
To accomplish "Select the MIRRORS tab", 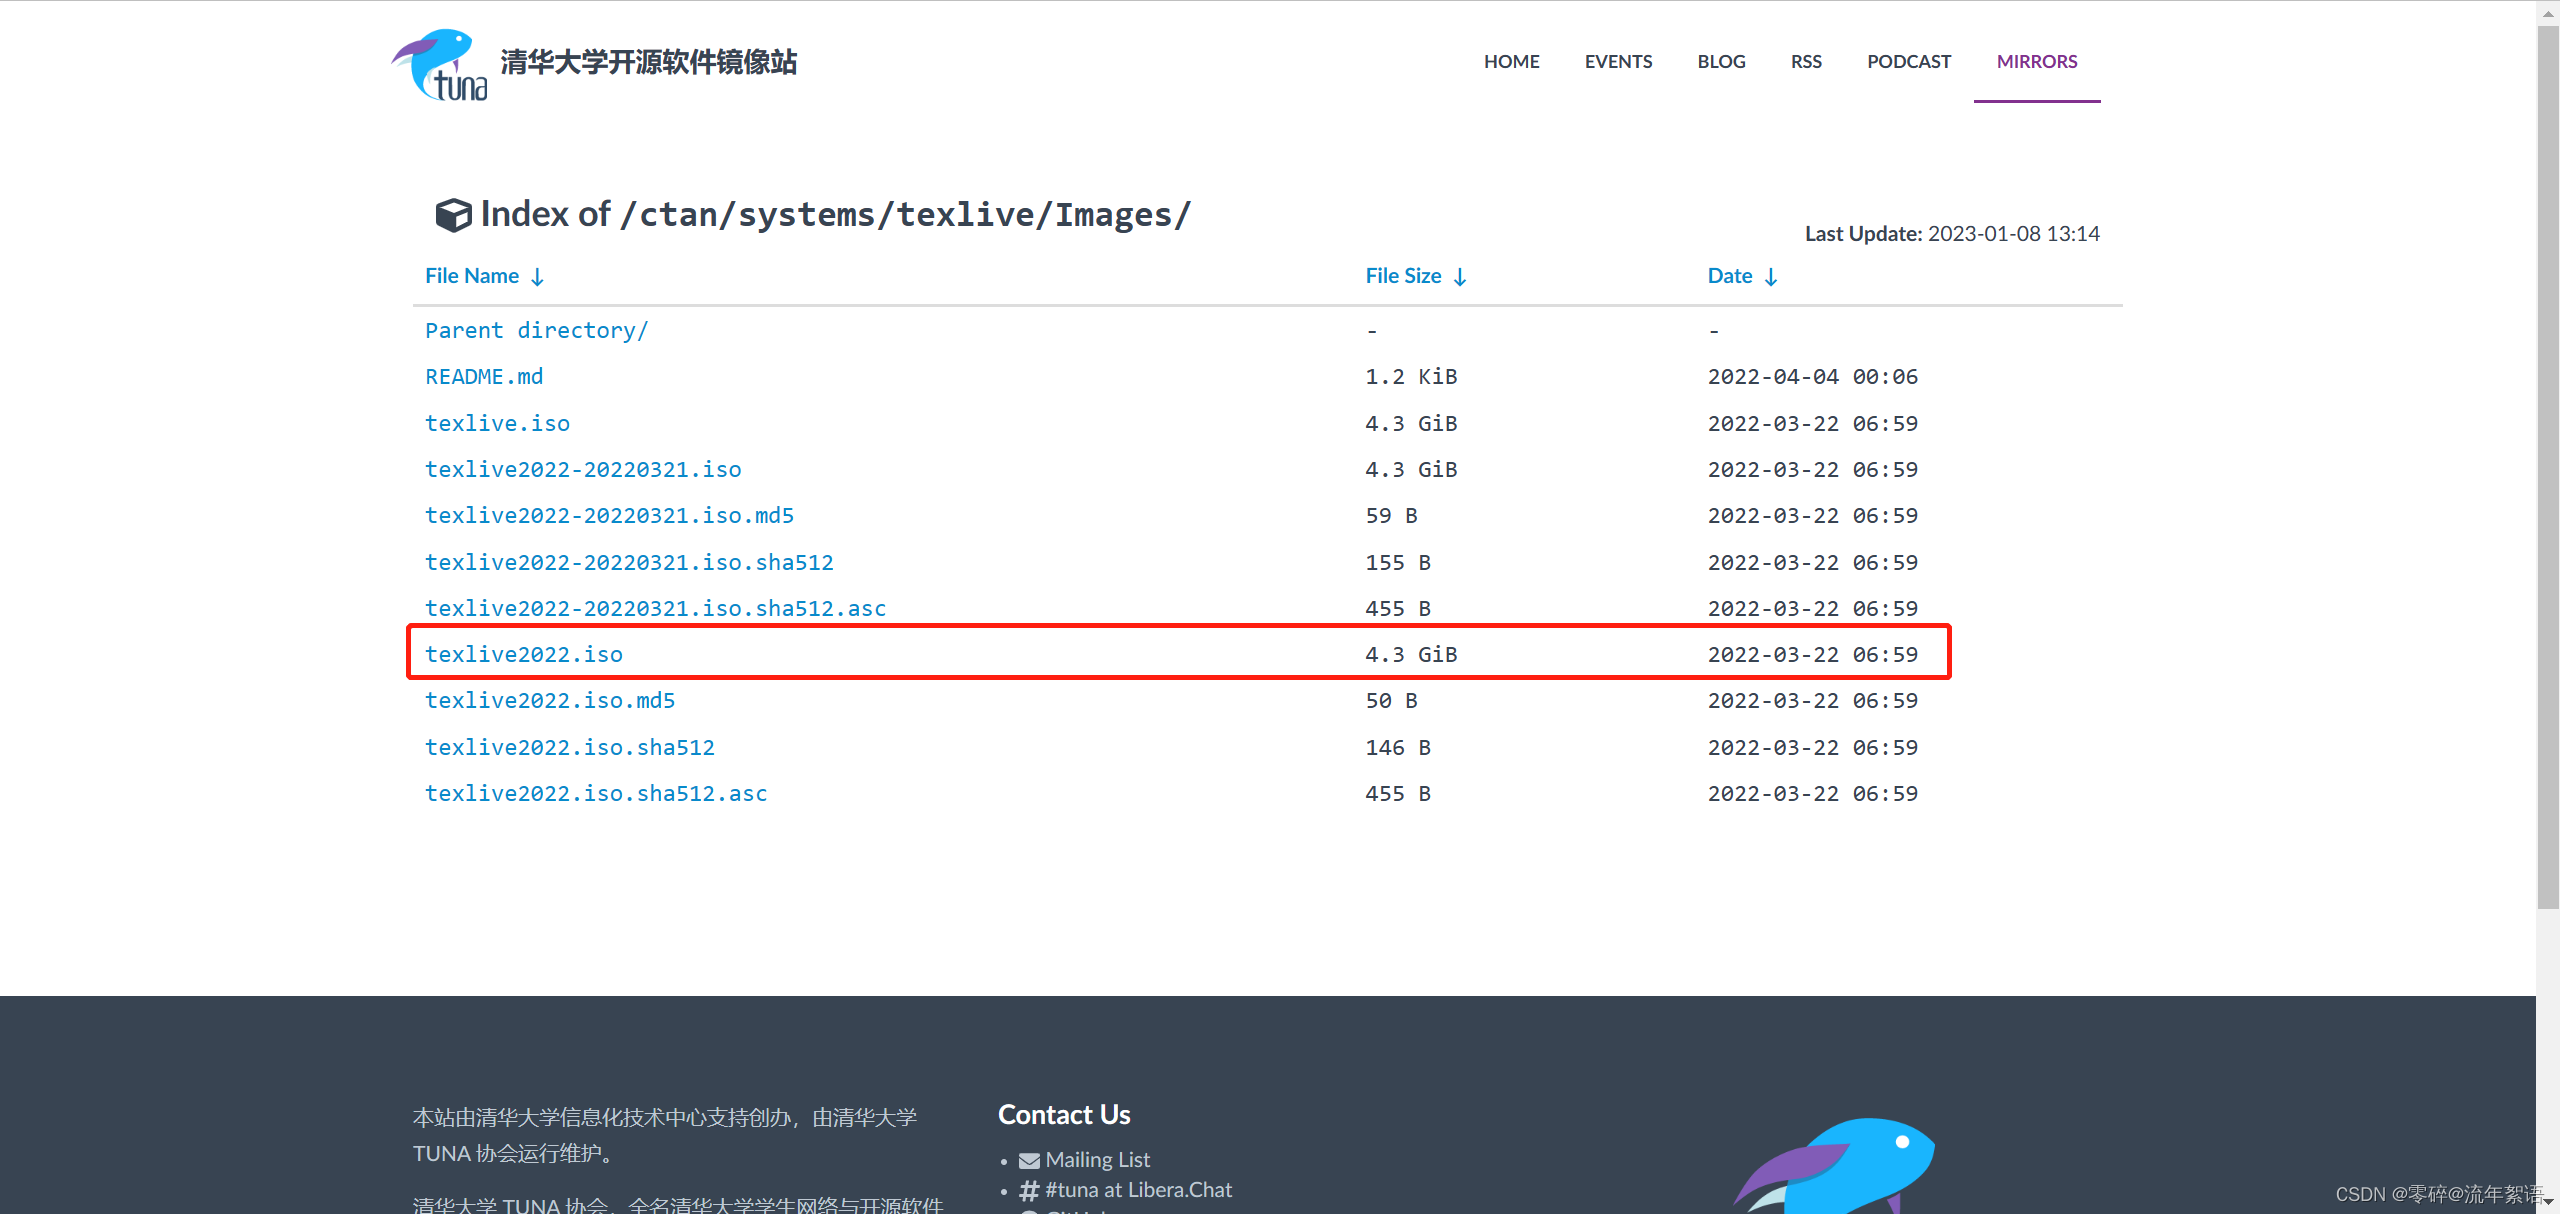I will point(2037,62).
